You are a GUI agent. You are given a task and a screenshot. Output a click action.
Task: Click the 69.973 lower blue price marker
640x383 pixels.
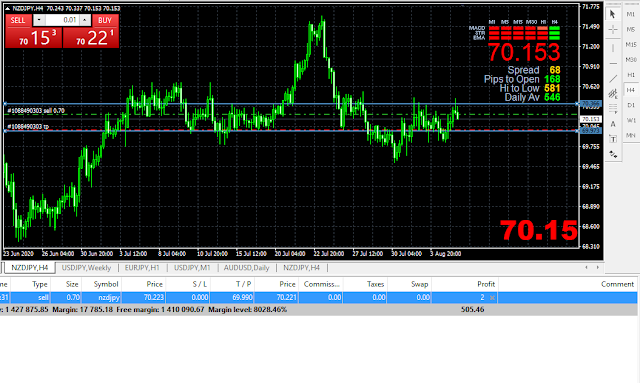(591, 131)
